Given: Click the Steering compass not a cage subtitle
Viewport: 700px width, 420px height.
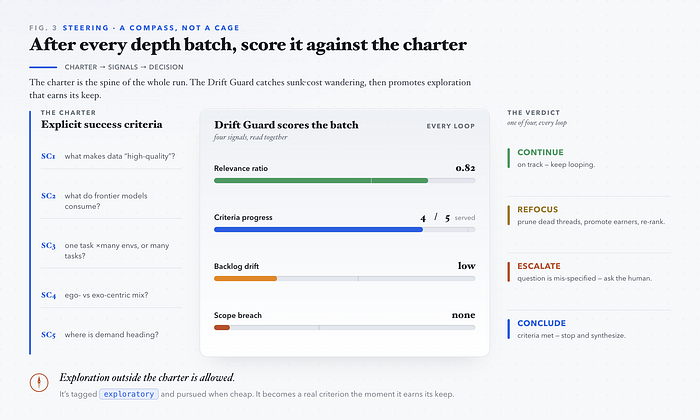Looking at the screenshot, I should point(151,28).
